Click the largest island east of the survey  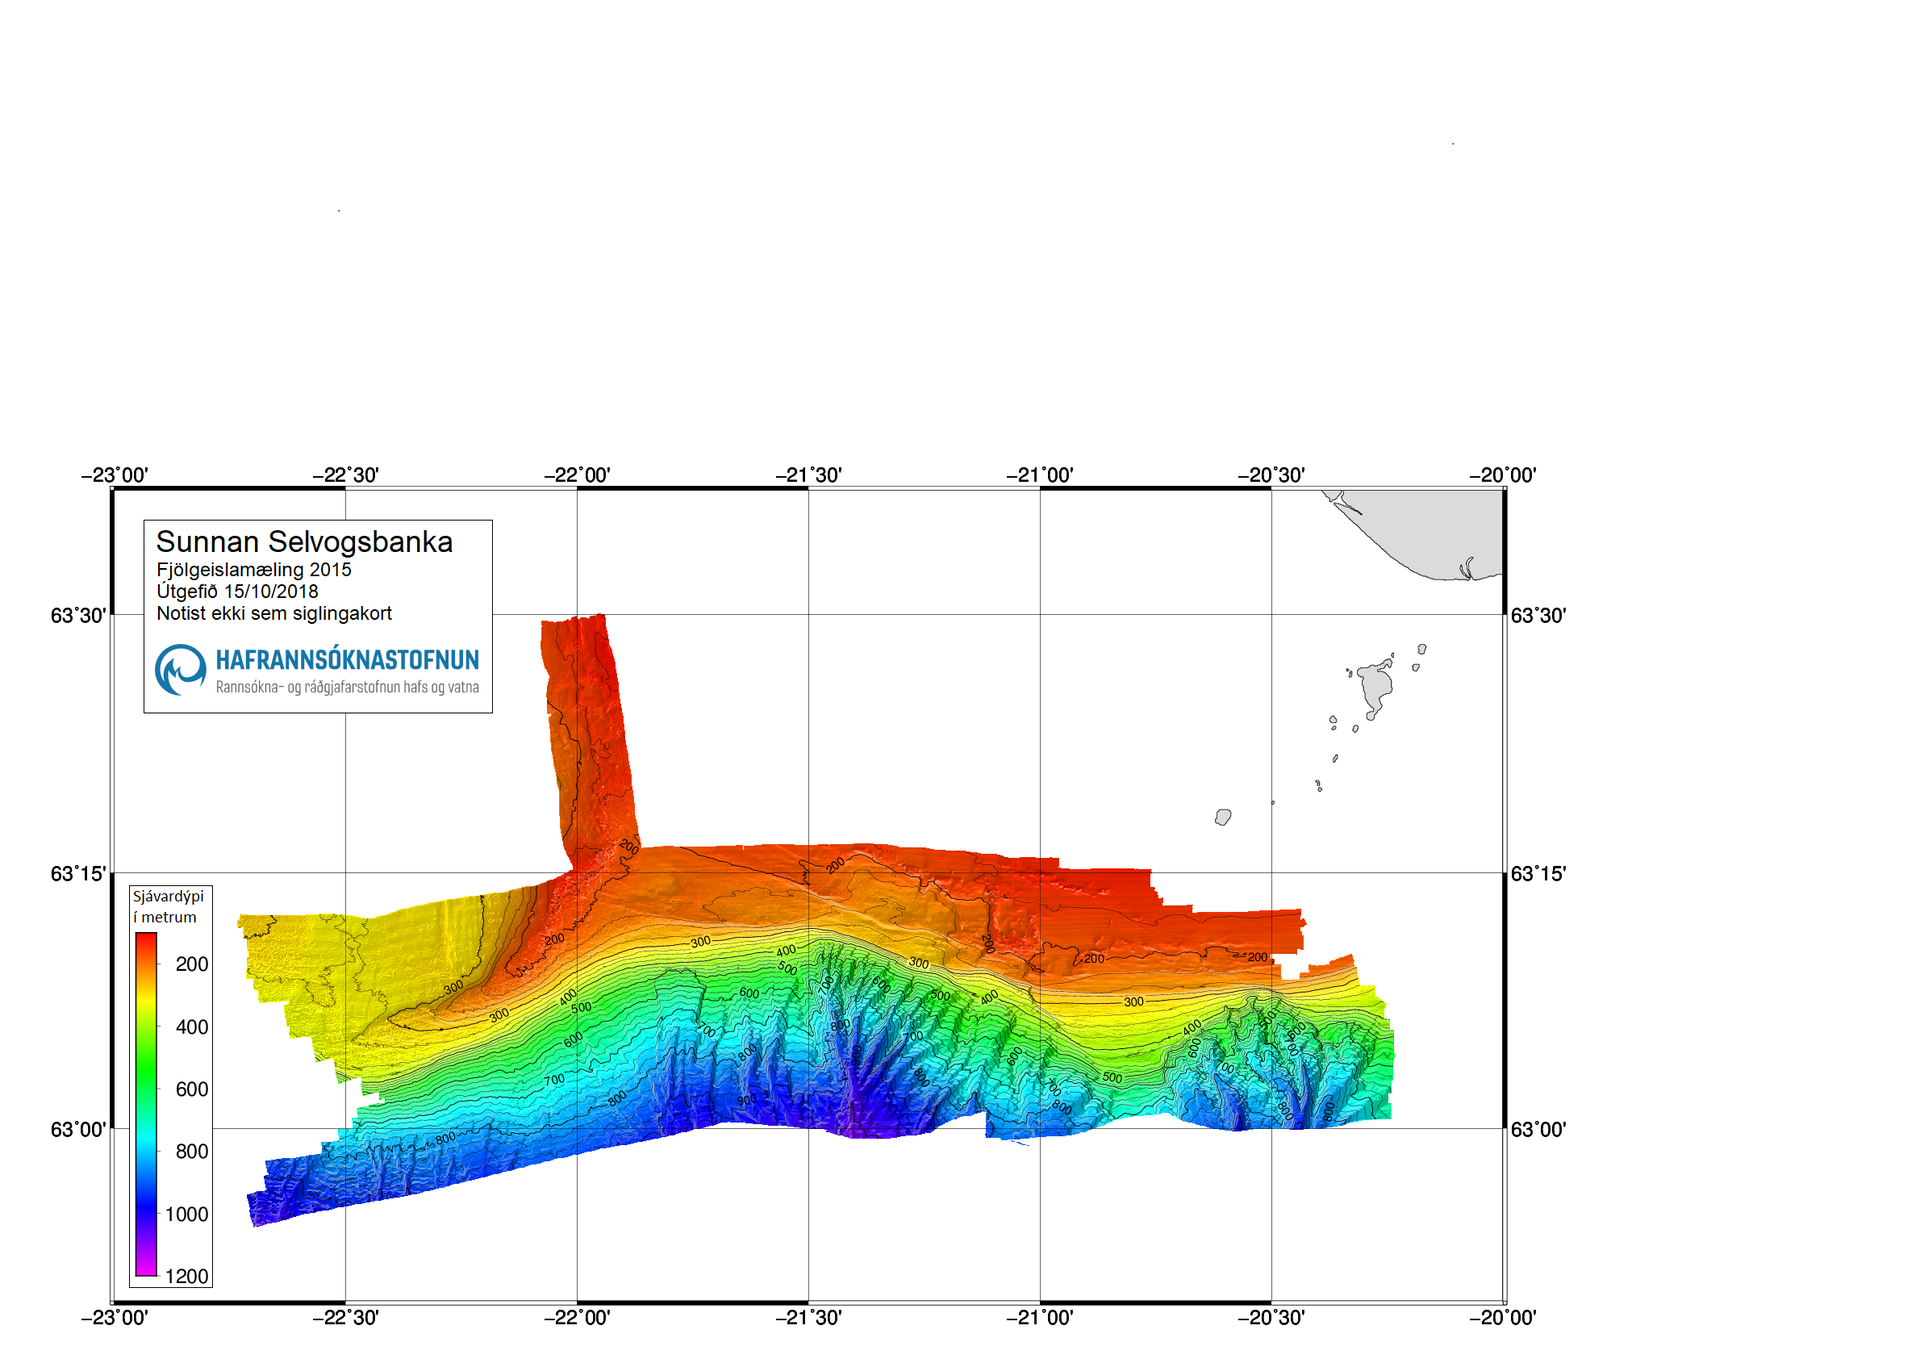tap(1376, 685)
